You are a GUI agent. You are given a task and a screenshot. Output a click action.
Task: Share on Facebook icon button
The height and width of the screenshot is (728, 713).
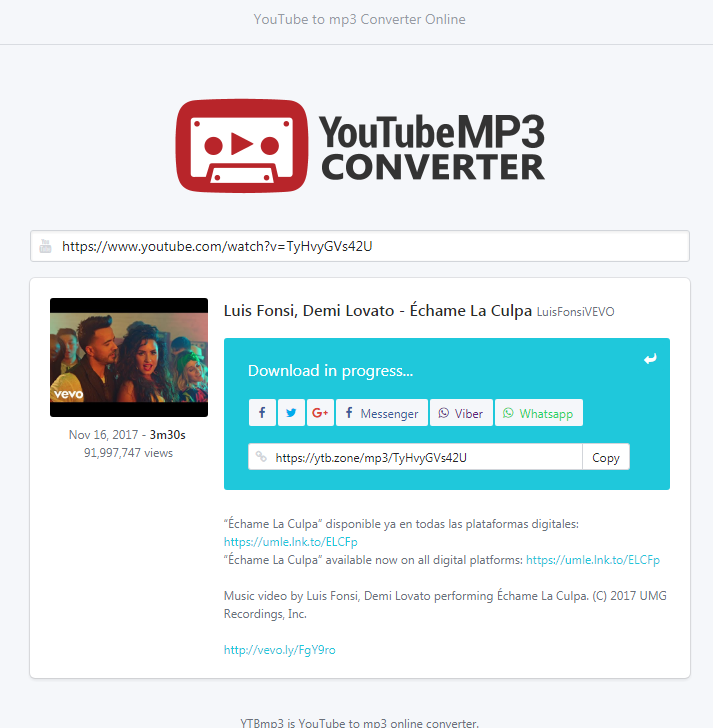[x=262, y=412]
